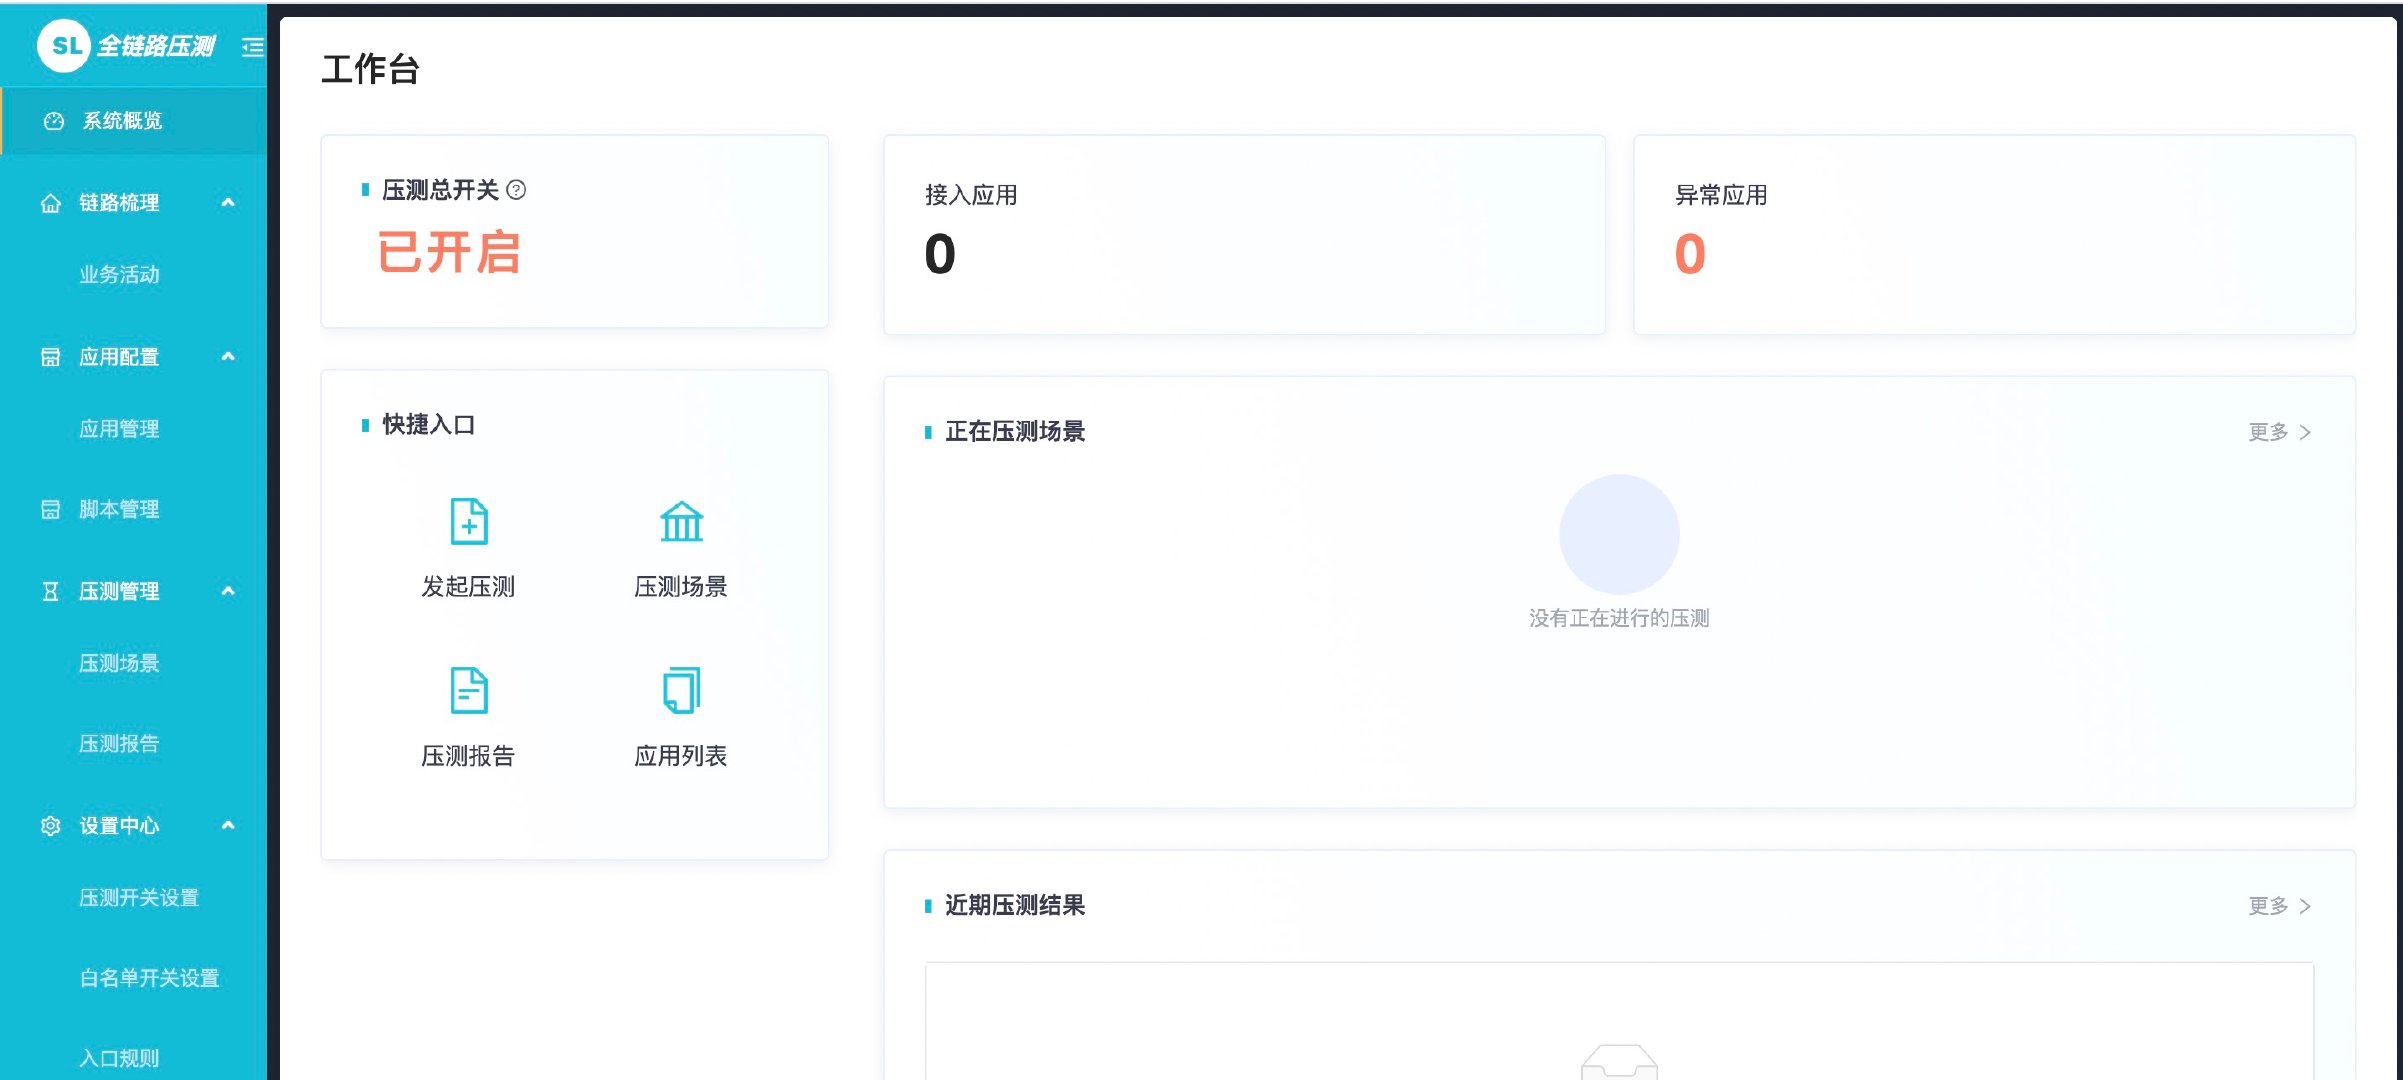
Task: Collapse the 压测管理 menu group chevron
Action: (x=228, y=591)
